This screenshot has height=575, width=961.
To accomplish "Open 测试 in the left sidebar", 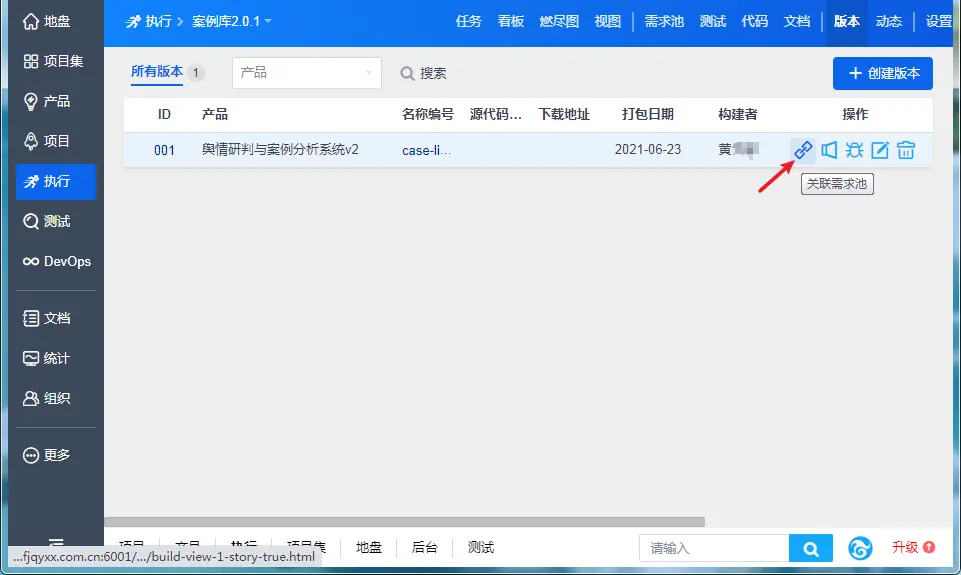I will point(56,221).
